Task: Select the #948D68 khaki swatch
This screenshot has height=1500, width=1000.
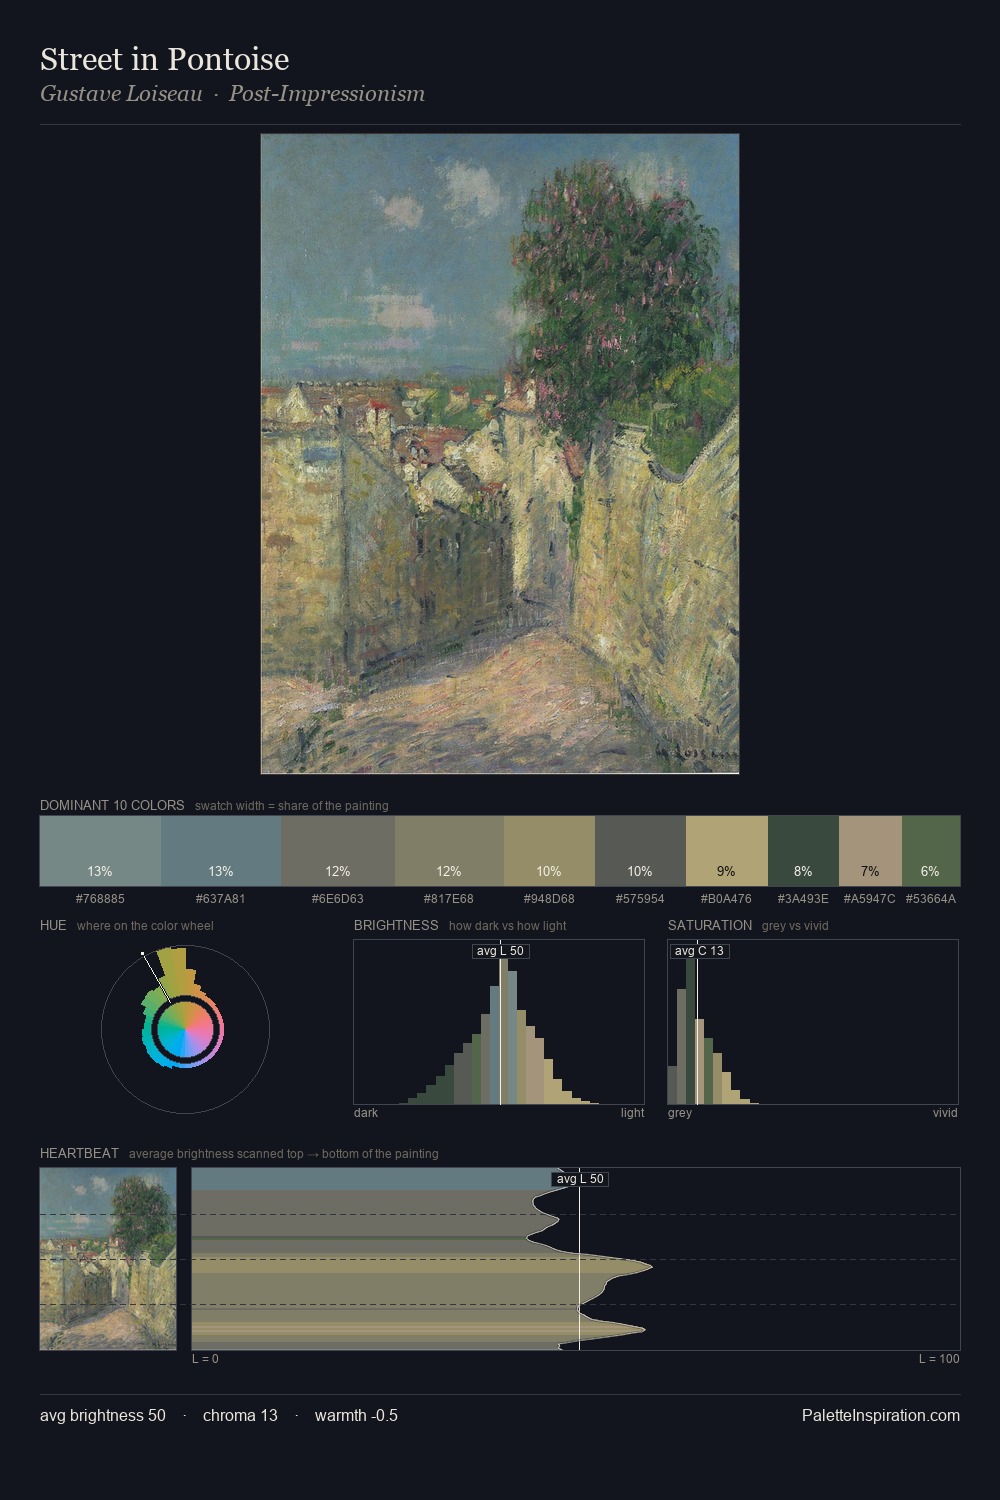Action: [549, 851]
